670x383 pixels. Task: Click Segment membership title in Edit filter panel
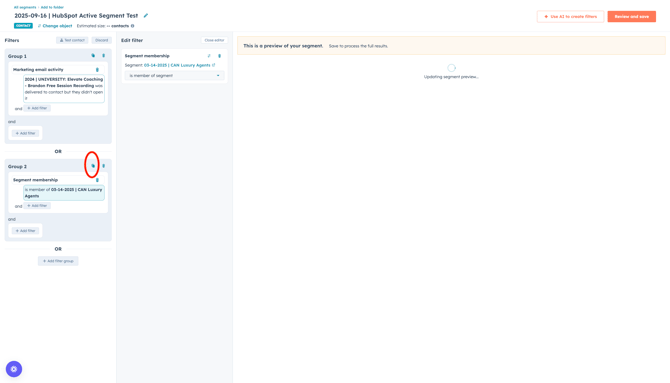(x=147, y=56)
